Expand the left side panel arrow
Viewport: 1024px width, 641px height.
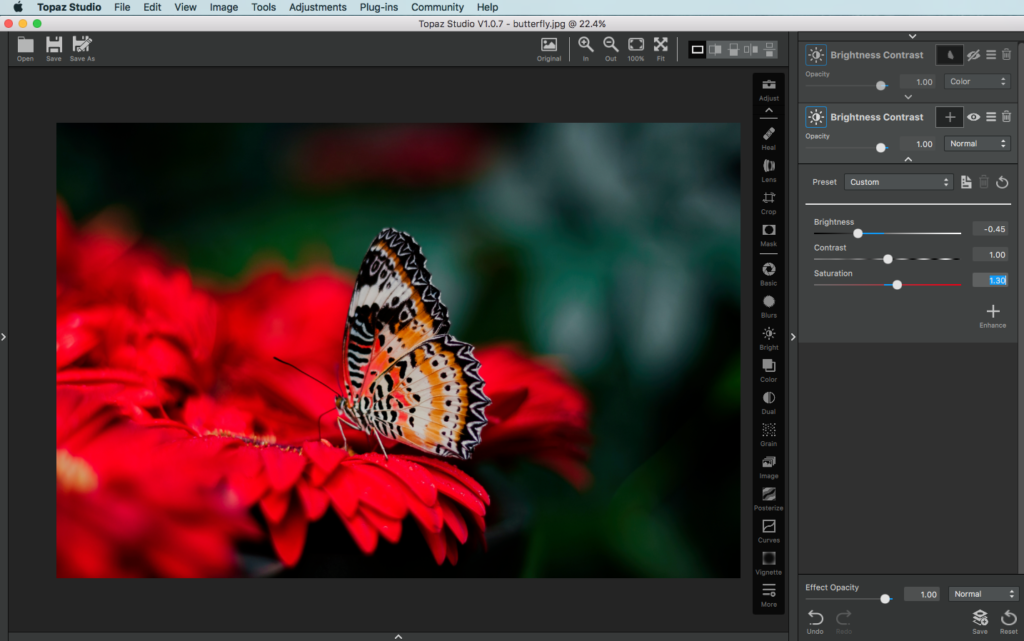click(3, 337)
